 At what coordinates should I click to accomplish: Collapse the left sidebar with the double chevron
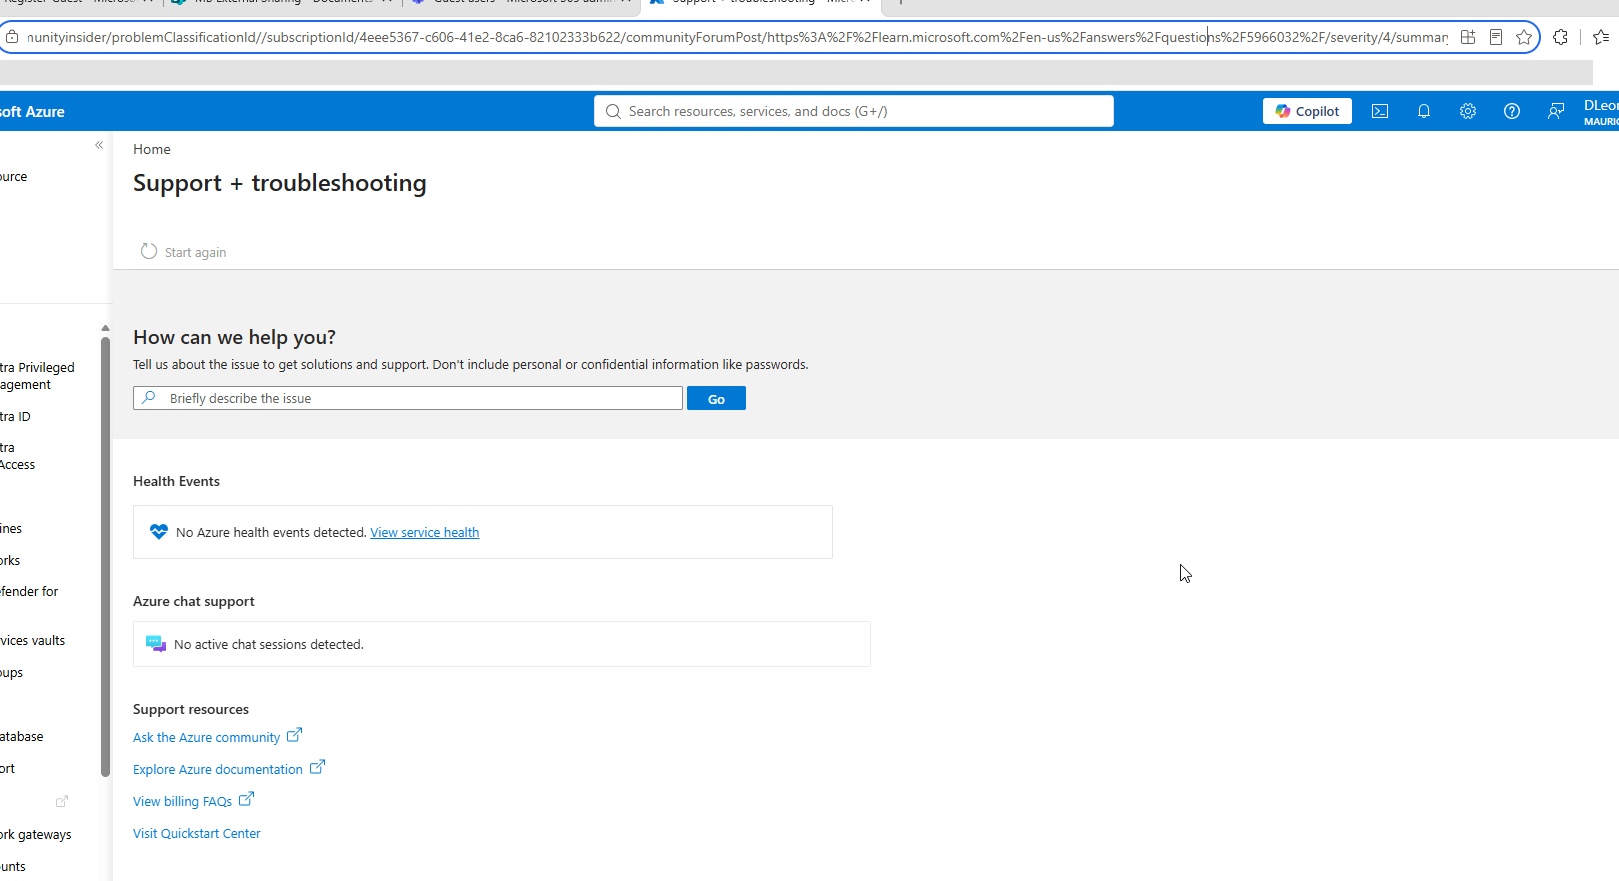pos(99,145)
